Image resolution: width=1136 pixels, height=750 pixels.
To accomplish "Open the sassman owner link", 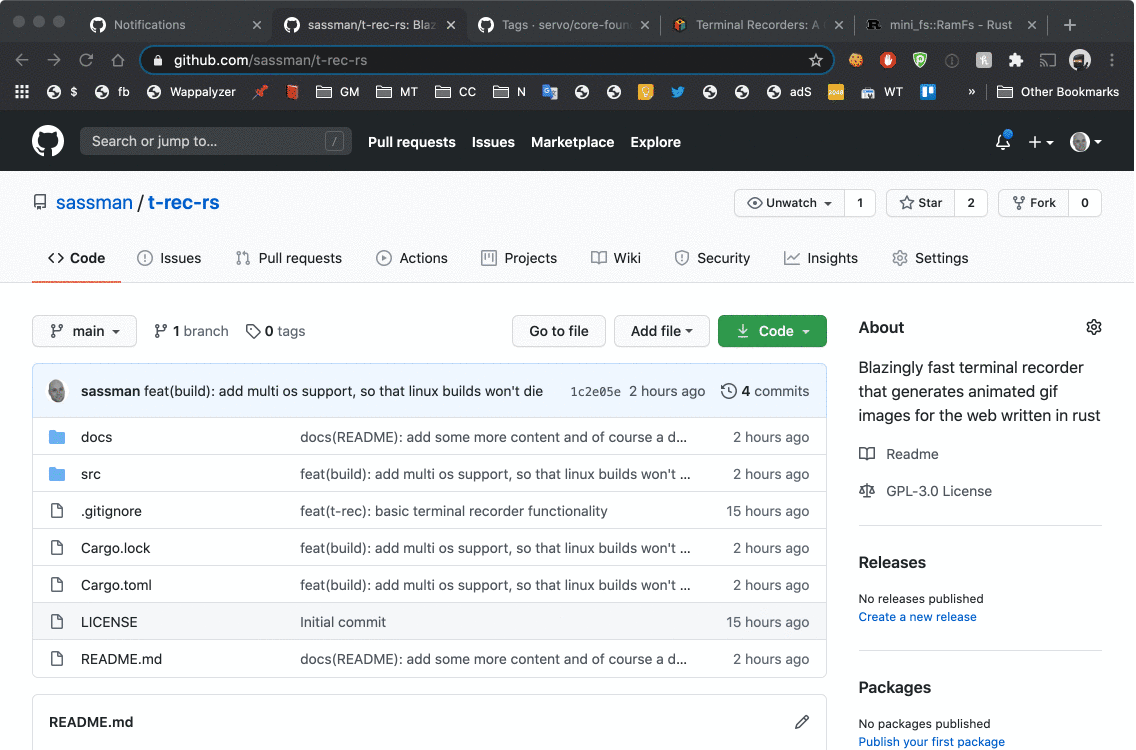I will (x=94, y=202).
